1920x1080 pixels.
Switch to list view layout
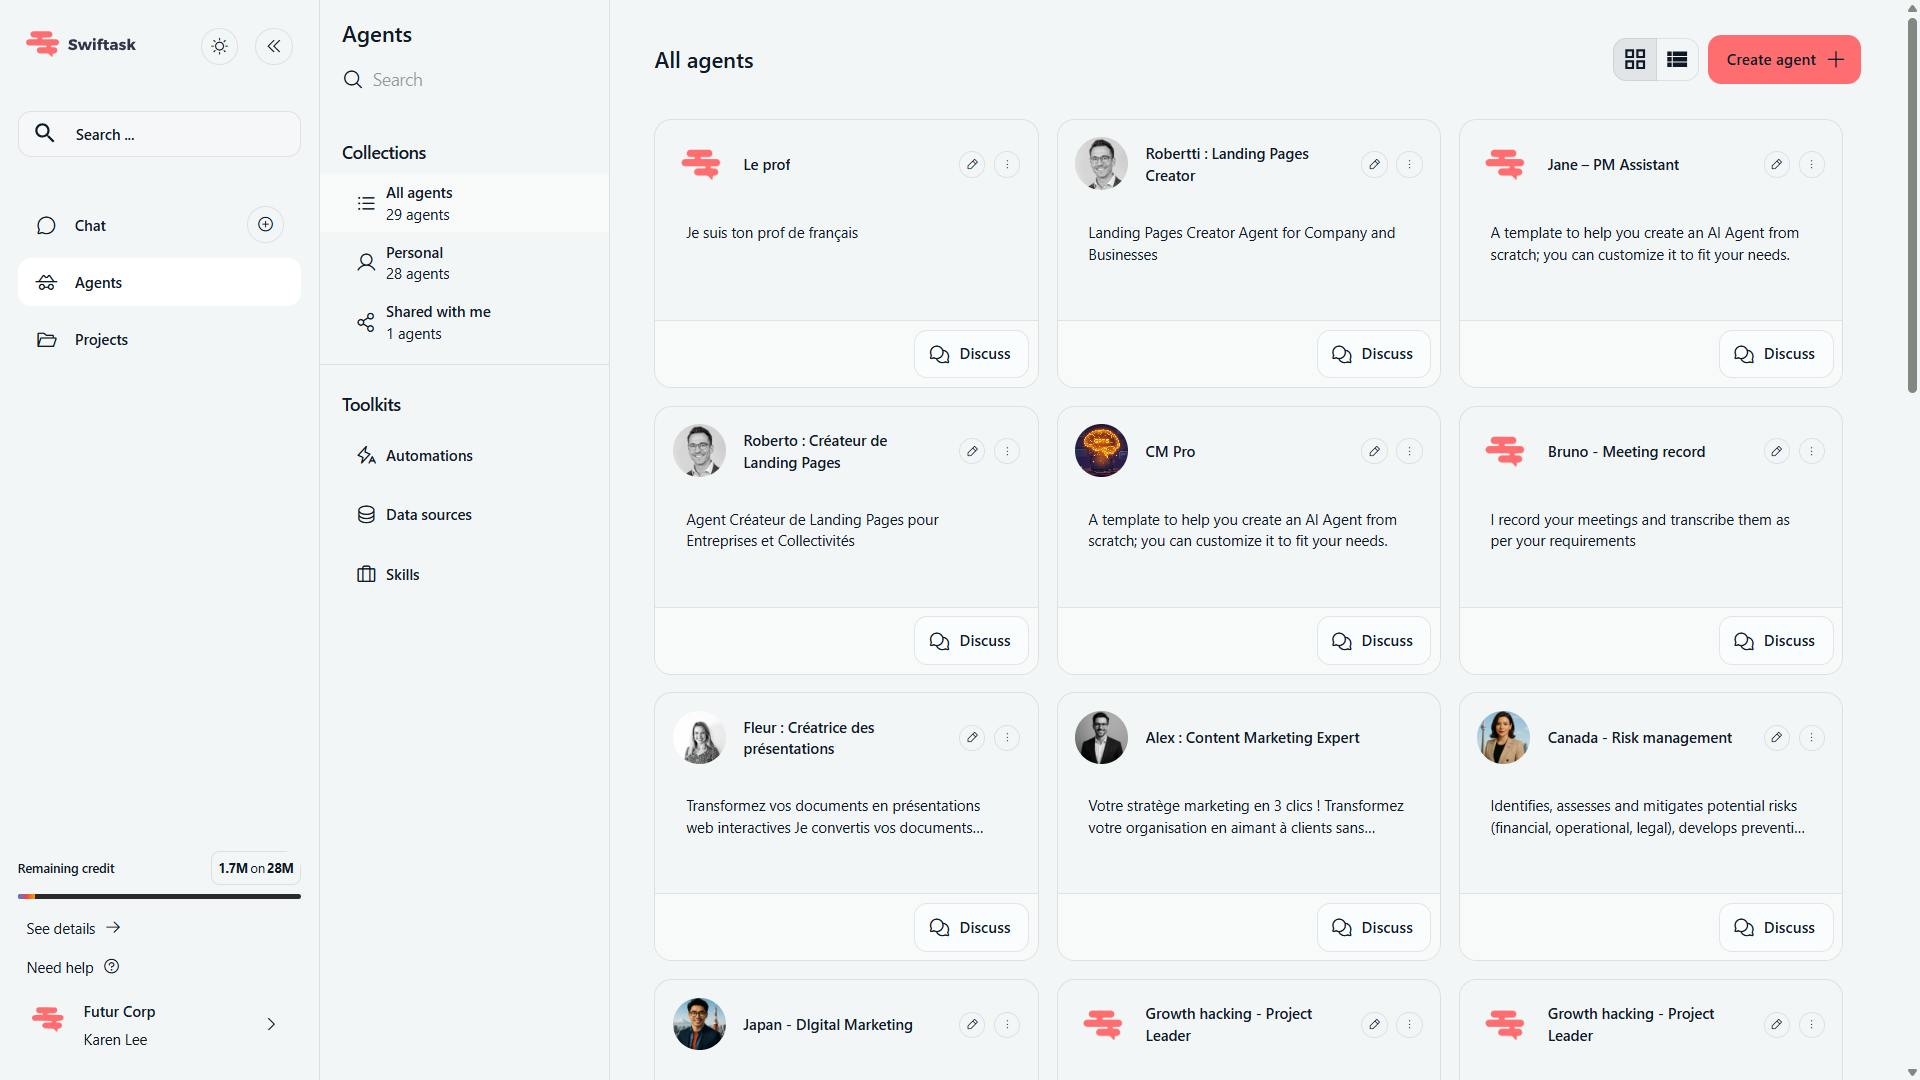[x=1677, y=60]
